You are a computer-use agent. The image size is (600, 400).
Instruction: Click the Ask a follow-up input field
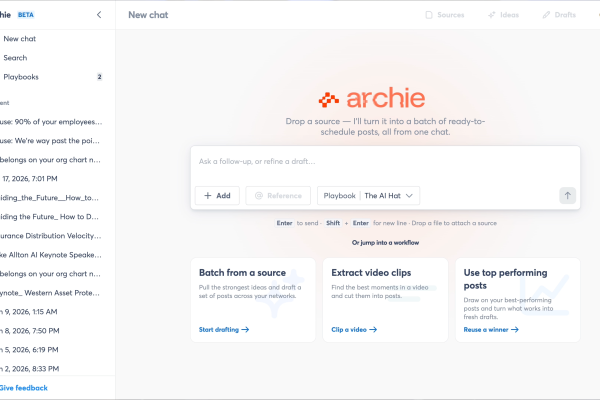385,162
